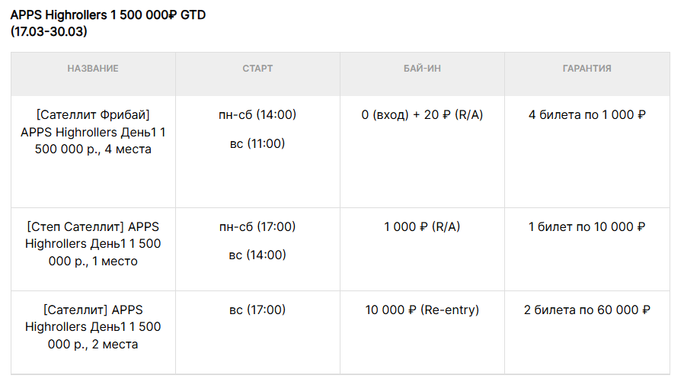This screenshot has height=385, width=700.
Task: Click the СТАРТ column header
Action: (x=258, y=68)
